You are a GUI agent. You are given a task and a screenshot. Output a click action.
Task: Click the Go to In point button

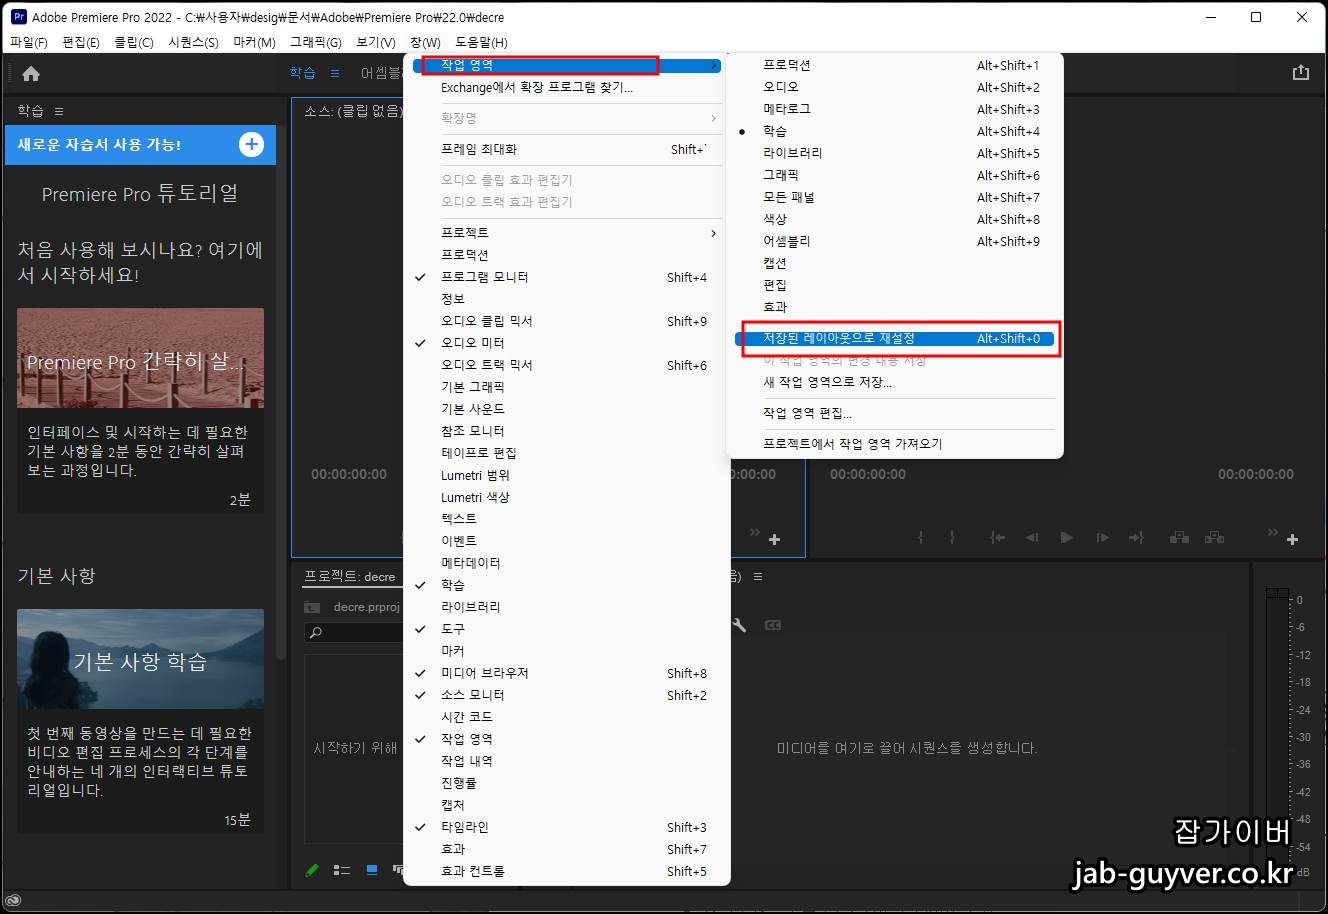pos(998,538)
